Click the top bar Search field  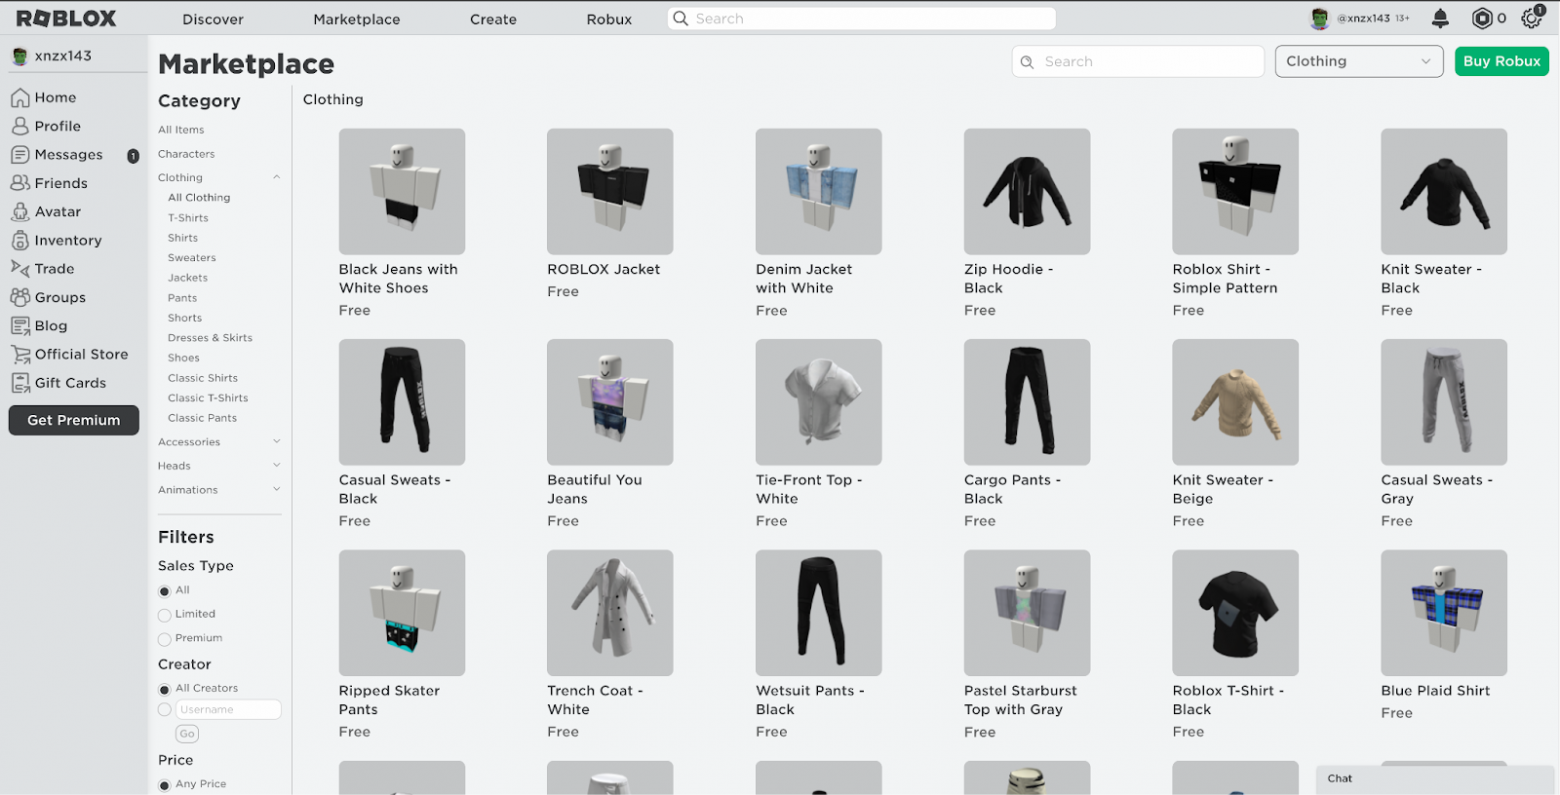[x=862, y=18]
